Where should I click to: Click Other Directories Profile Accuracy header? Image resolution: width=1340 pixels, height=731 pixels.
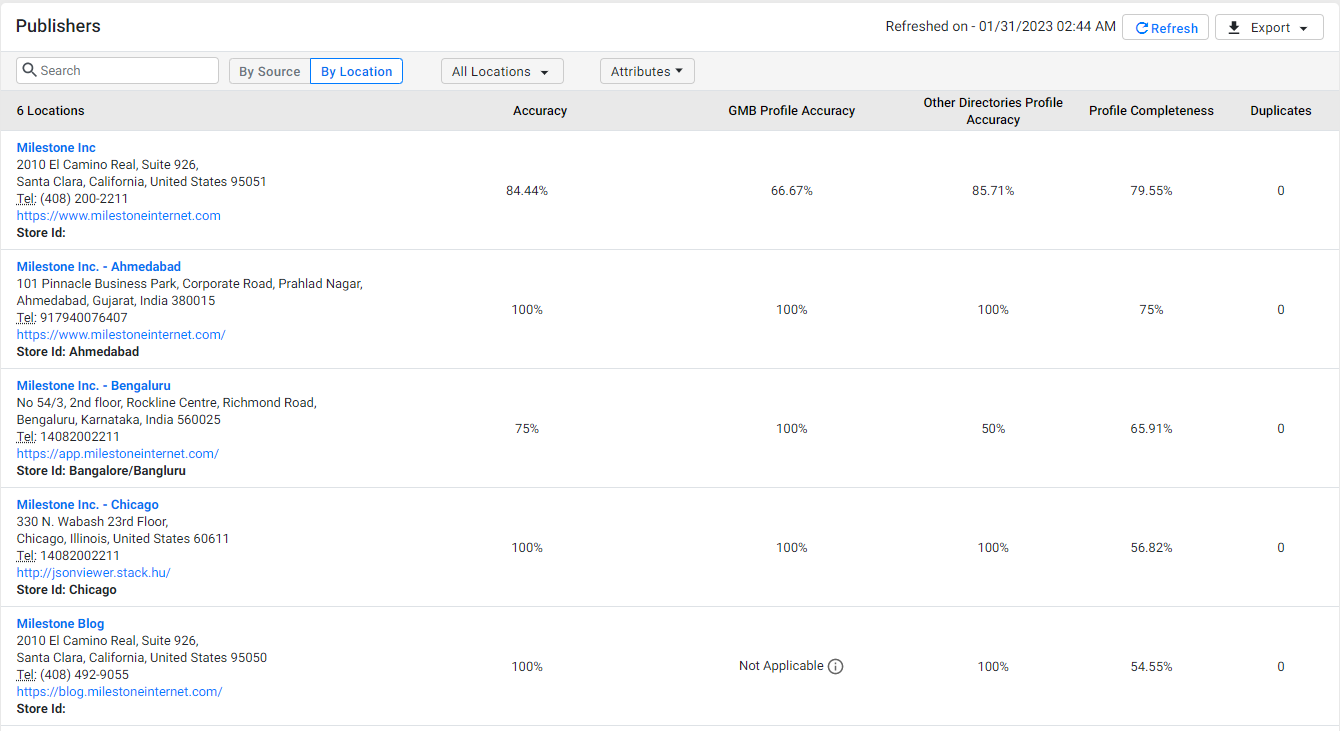(993, 111)
